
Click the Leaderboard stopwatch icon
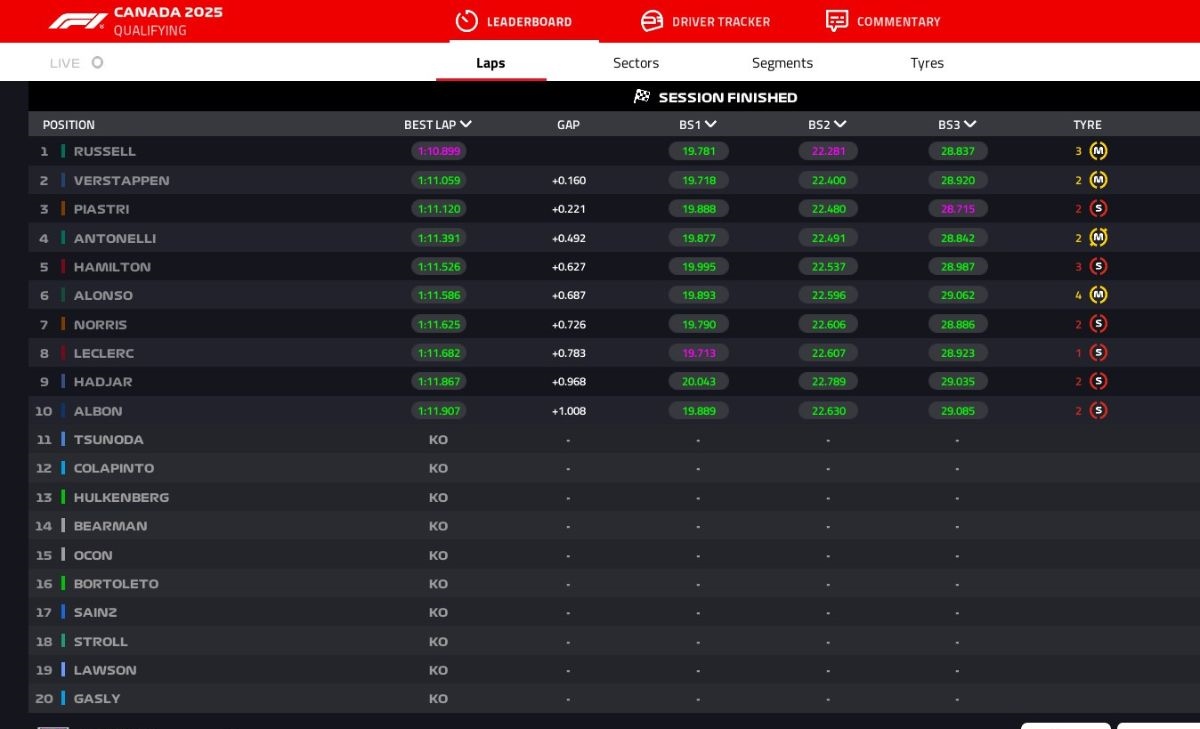pyautogui.click(x=466, y=21)
